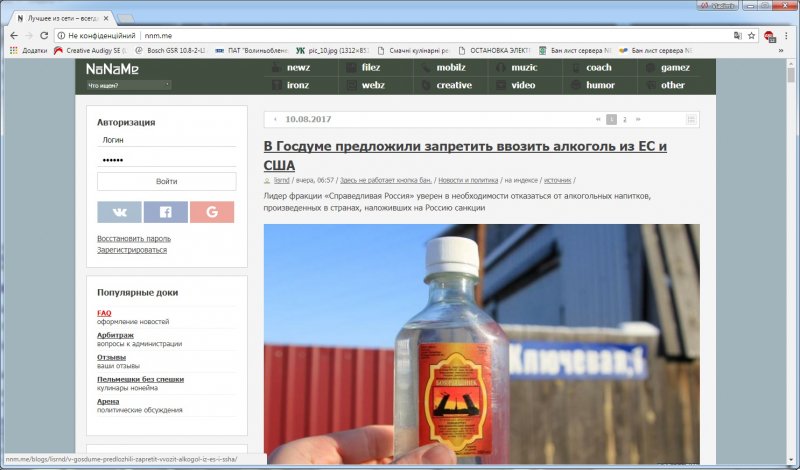Screen dimensions: 800x470
Task: Open 'Новости и политика' category link
Action: [468, 180]
